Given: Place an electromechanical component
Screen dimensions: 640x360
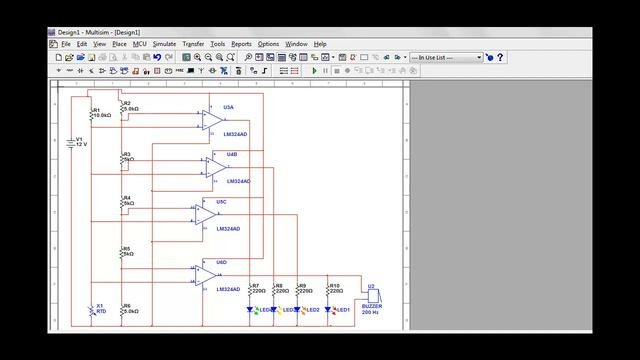Looking at the screenshot, I should 212,71.
